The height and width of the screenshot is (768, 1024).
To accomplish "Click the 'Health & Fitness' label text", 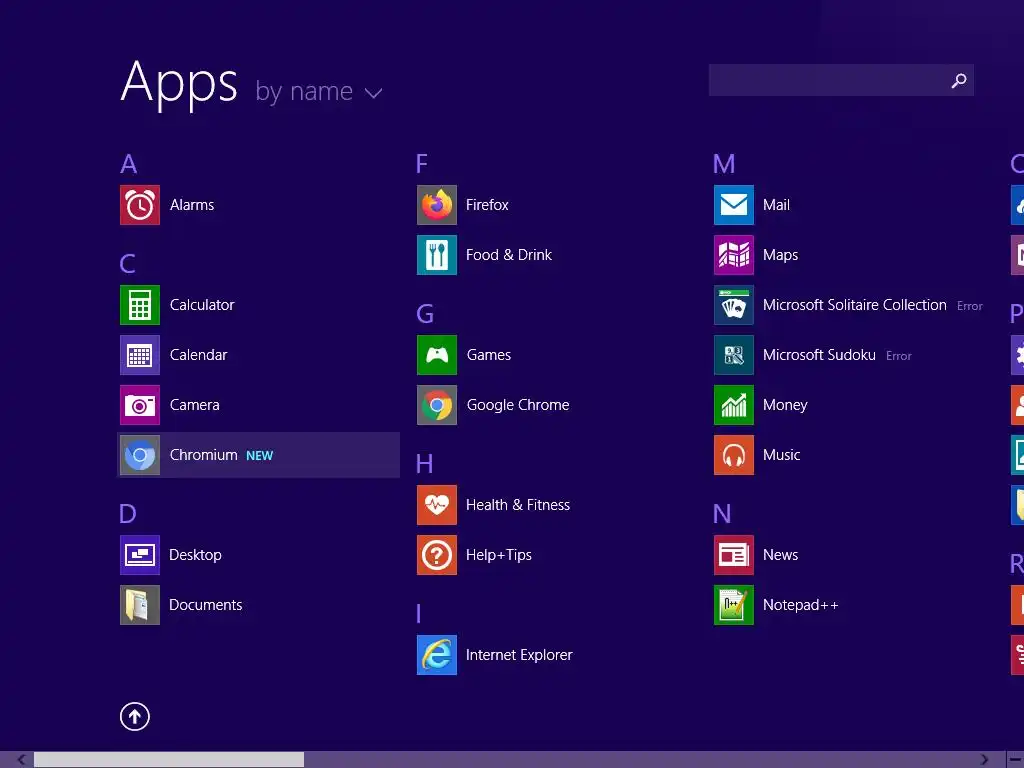I will [518, 505].
